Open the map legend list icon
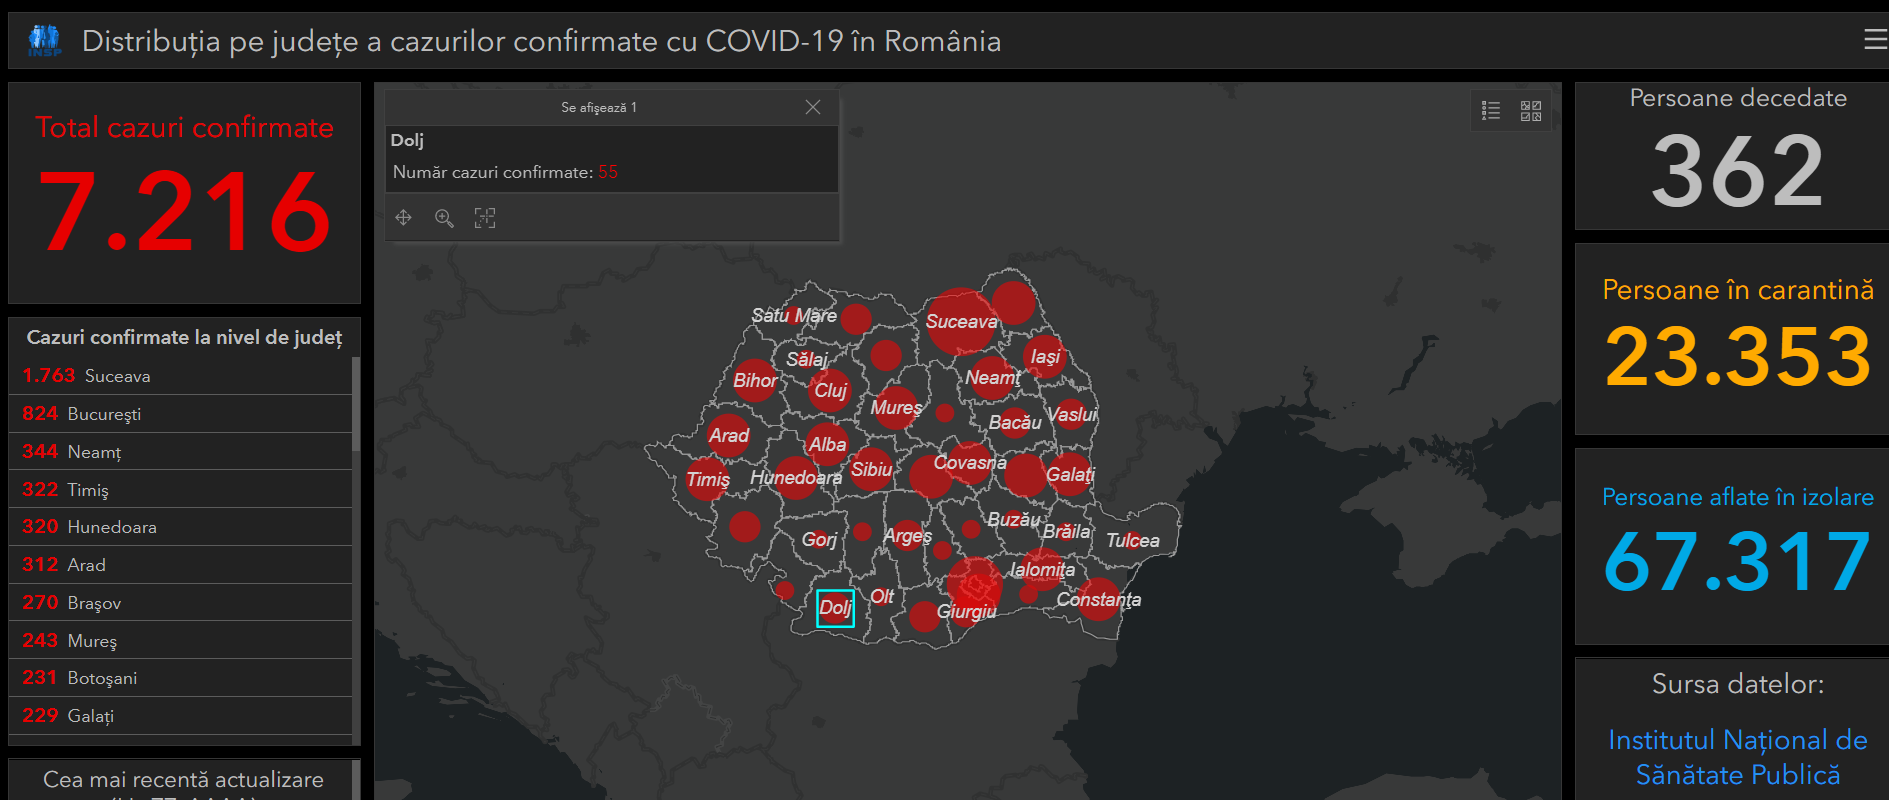Image resolution: width=1889 pixels, height=800 pixels. [x=1491, y=111]
